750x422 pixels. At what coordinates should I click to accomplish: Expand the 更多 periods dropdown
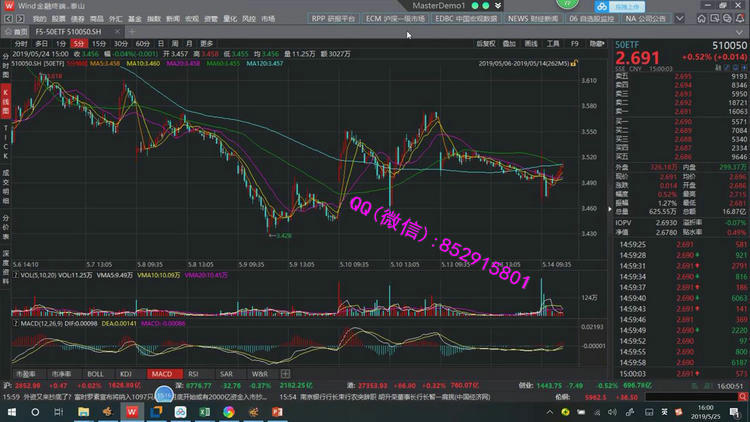click(x=207, y=44)
